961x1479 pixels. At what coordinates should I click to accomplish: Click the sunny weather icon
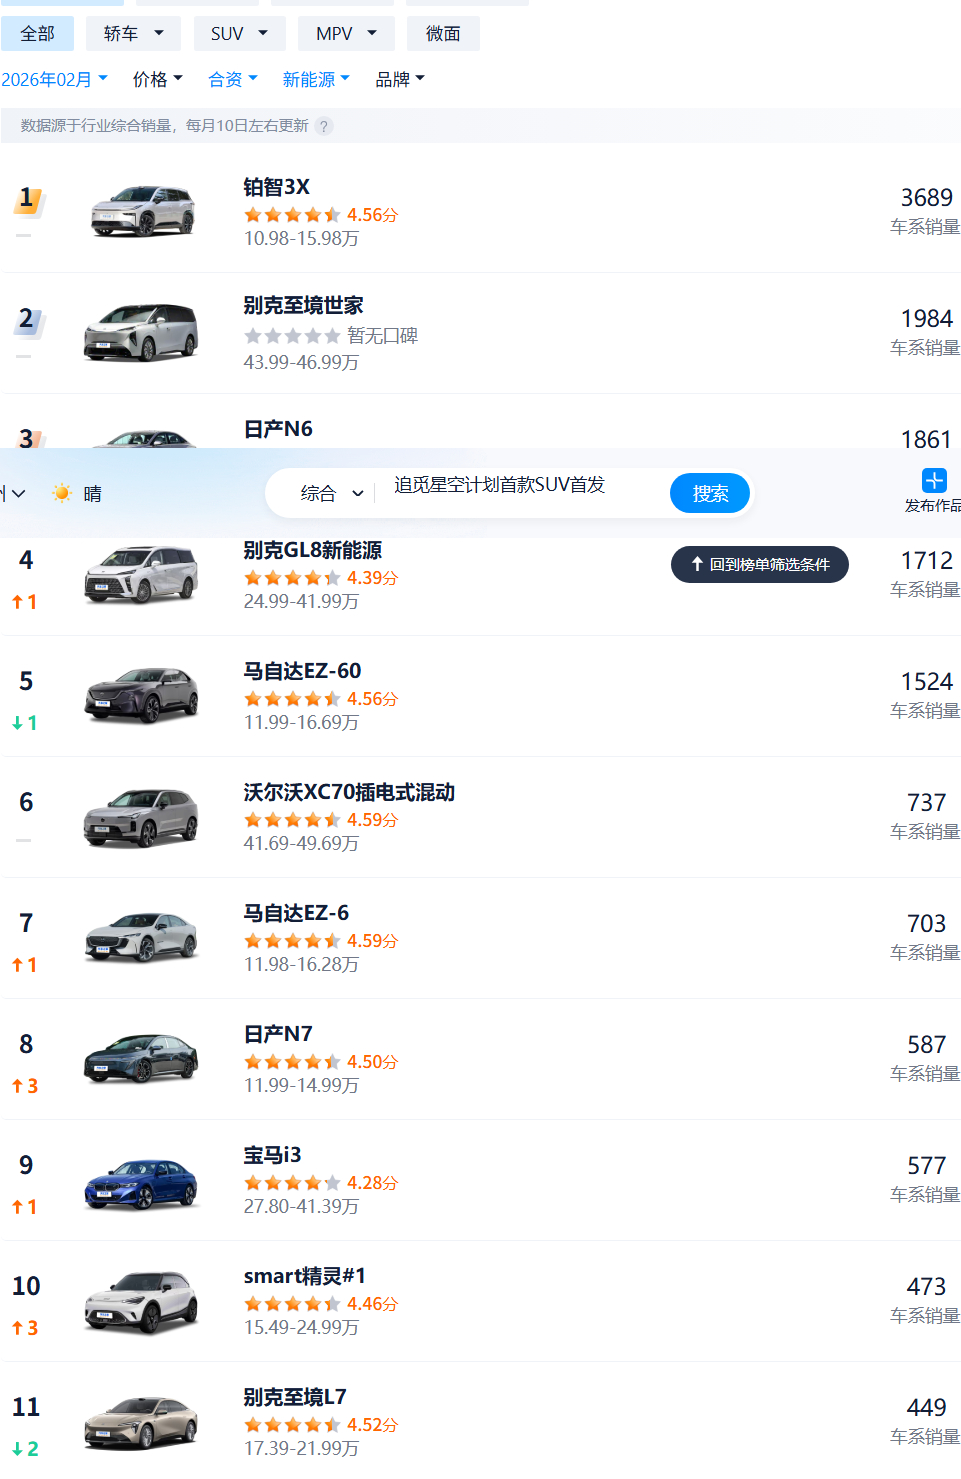tap(62, 493)
